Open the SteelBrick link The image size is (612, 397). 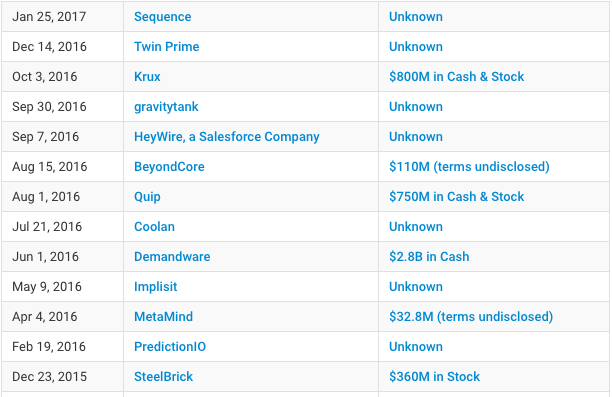[x=163, y=377]
